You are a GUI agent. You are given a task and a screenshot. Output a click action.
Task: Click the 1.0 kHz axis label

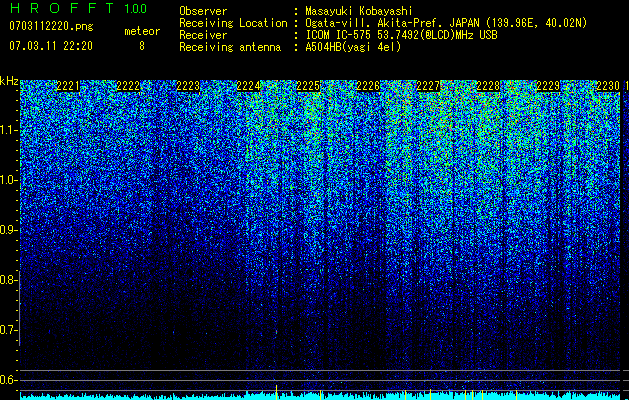[x=9, y=180]
